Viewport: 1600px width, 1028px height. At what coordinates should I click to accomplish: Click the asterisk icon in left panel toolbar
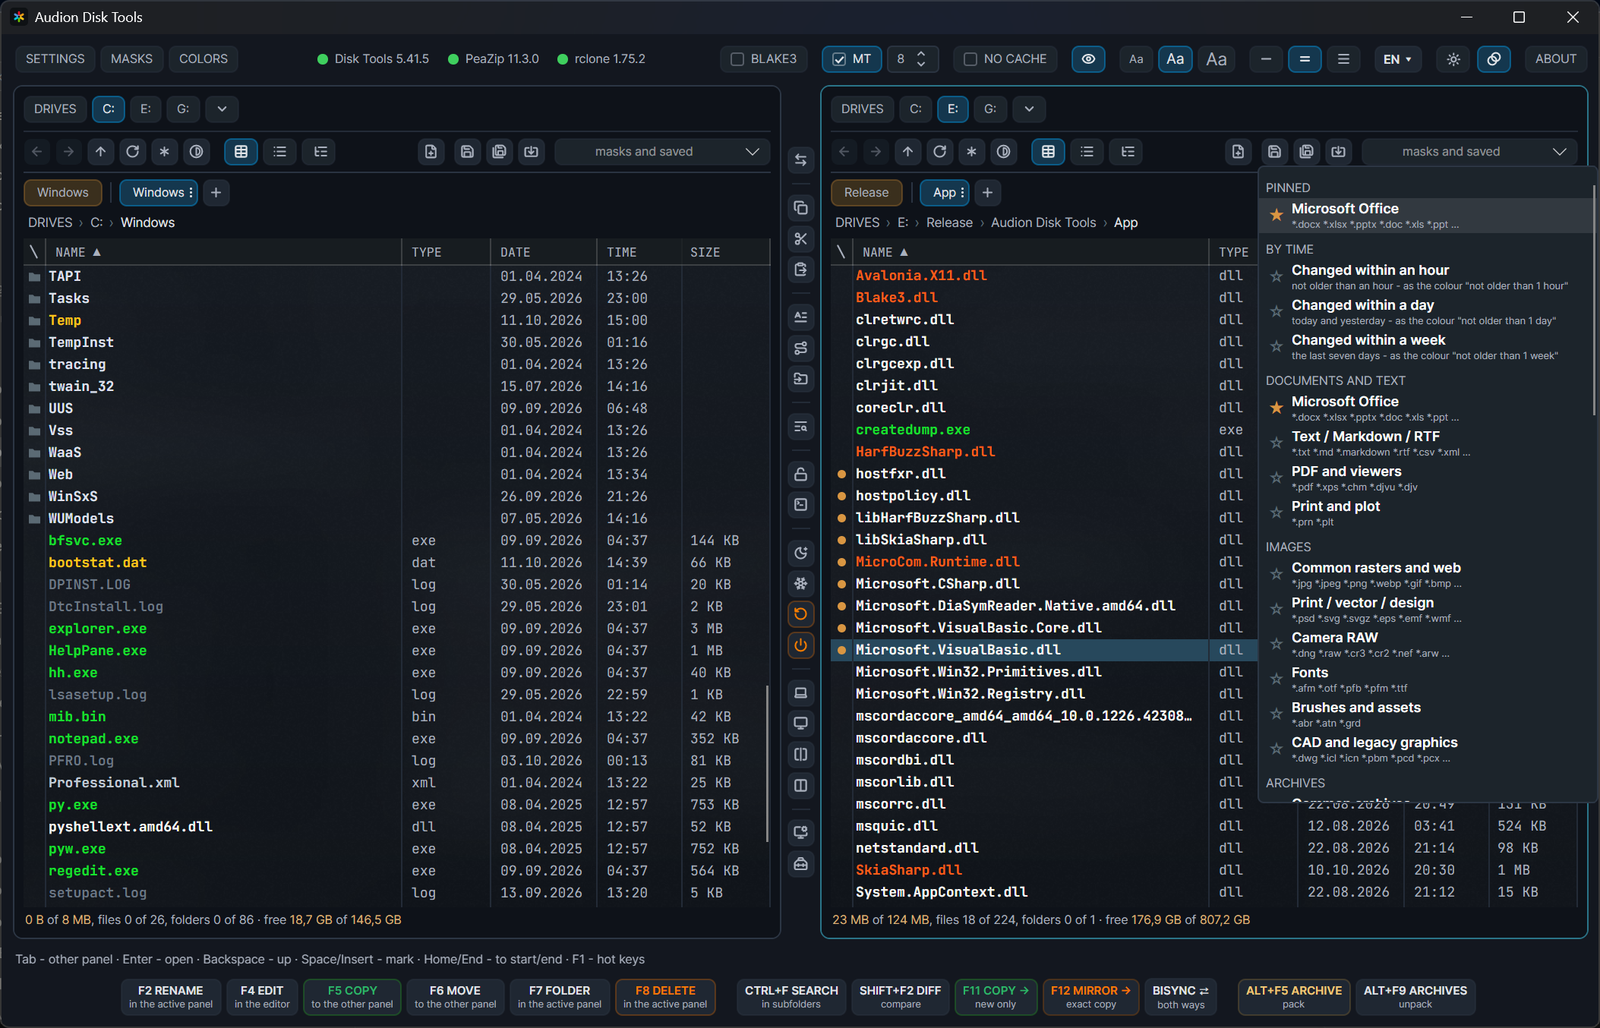pyautogui.click(x=165, y=152)
